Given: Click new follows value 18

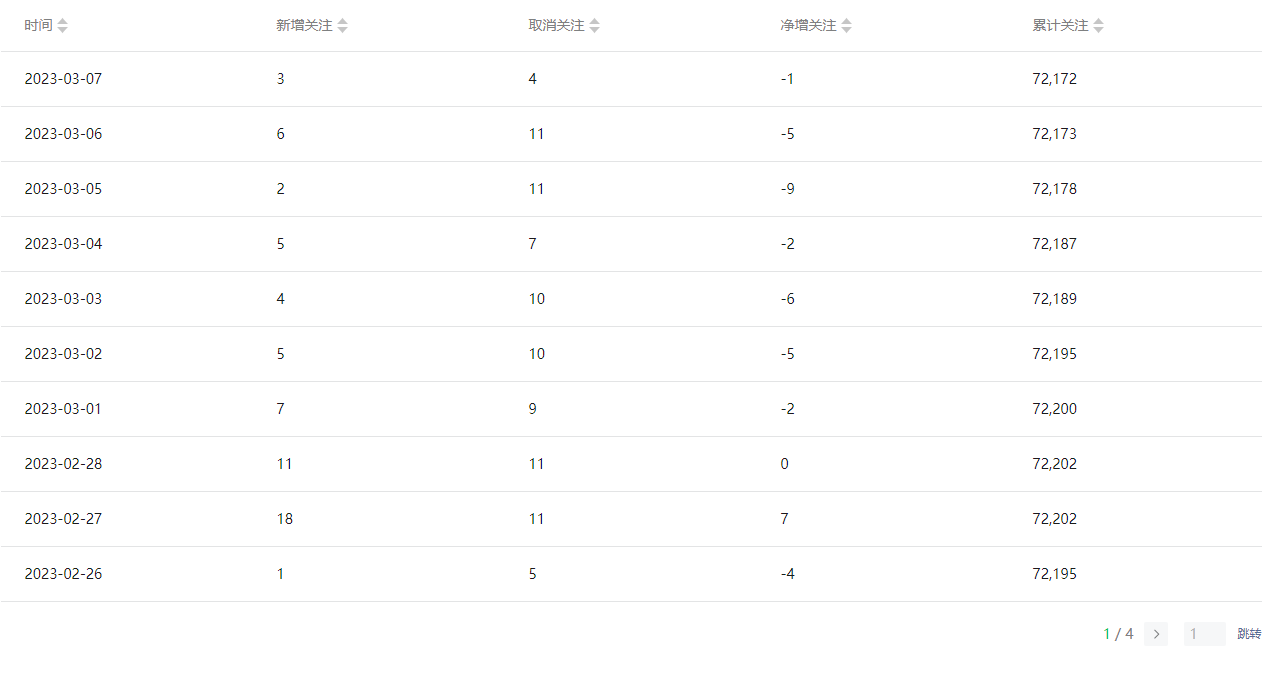Looking at the screenshot, I should tap(285, 519).
